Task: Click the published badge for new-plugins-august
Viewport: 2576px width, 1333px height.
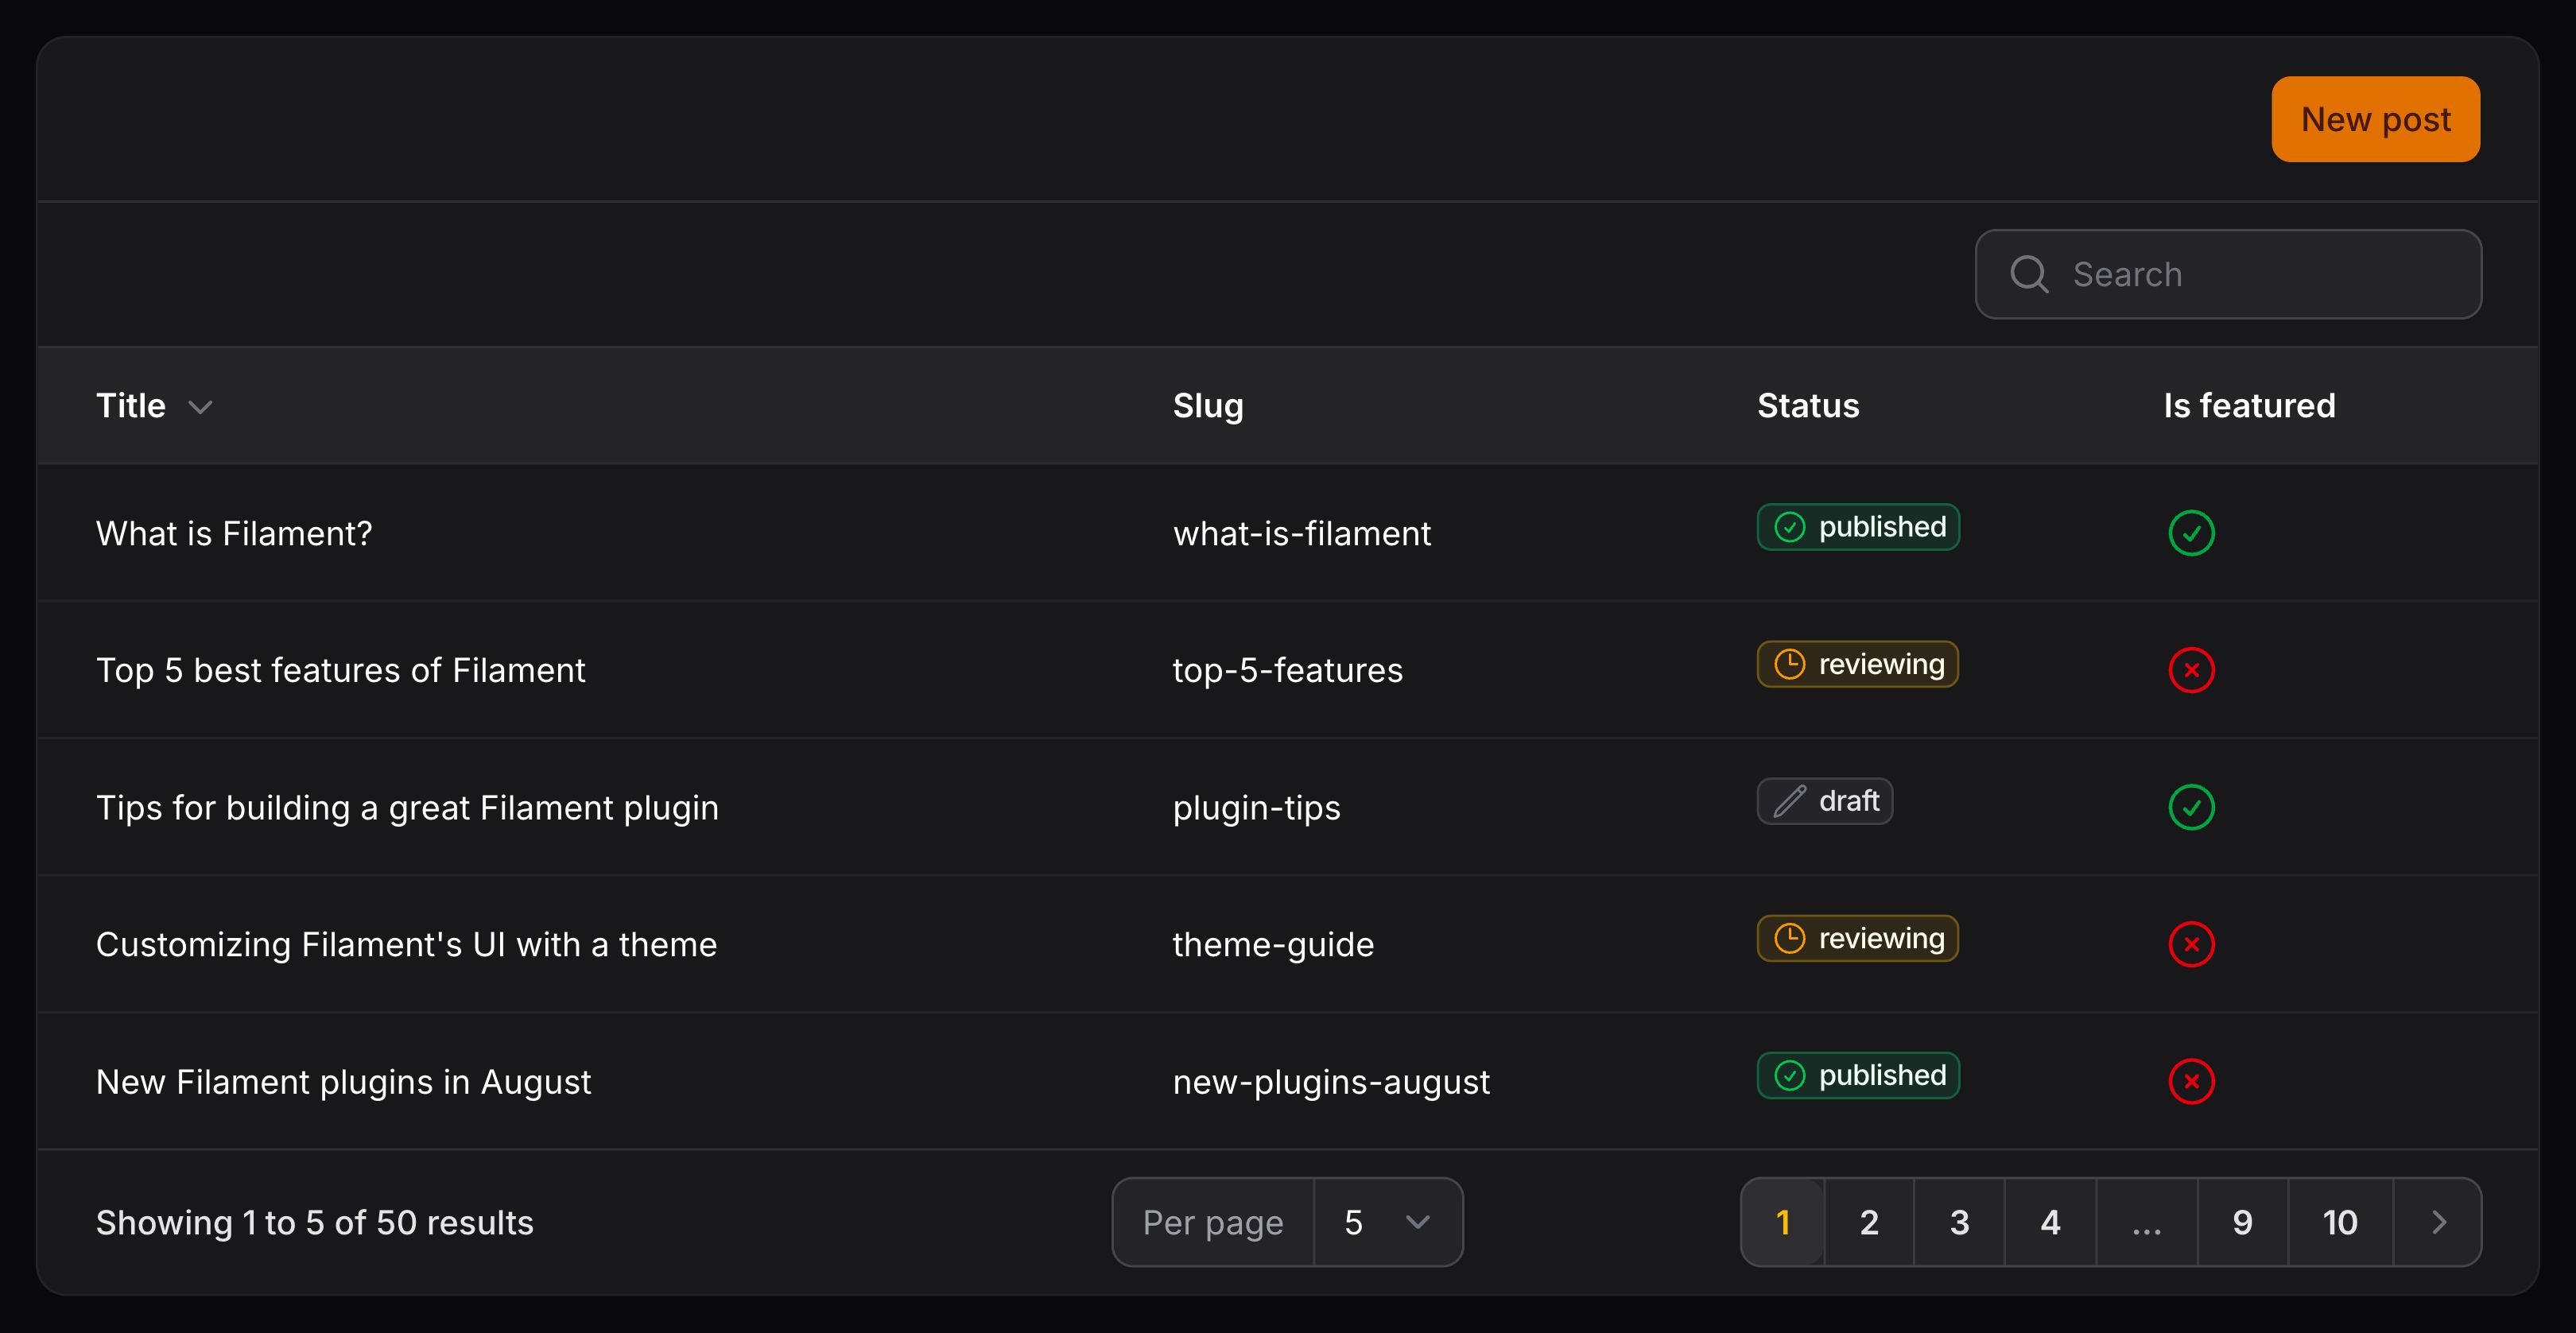Action: click(1857, 1075)
